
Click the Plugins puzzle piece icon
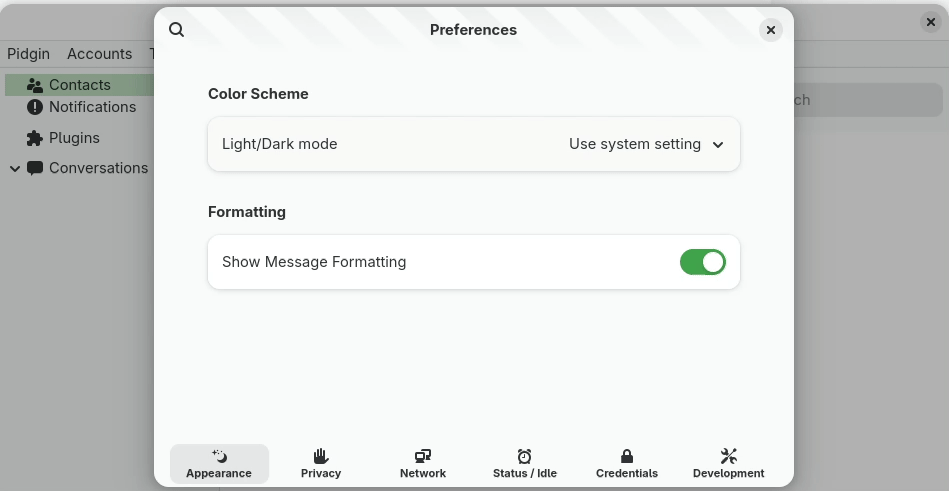[x=35, y=138]
